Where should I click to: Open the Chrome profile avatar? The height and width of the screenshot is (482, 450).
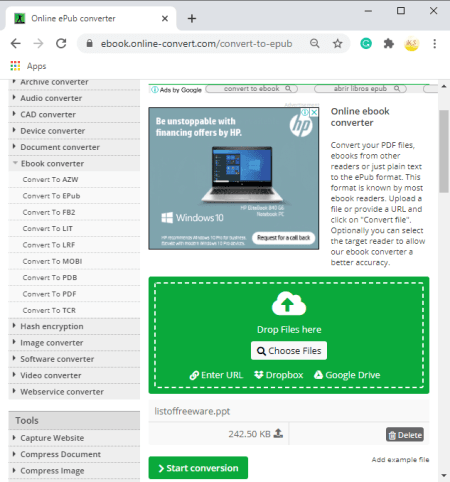411,43
